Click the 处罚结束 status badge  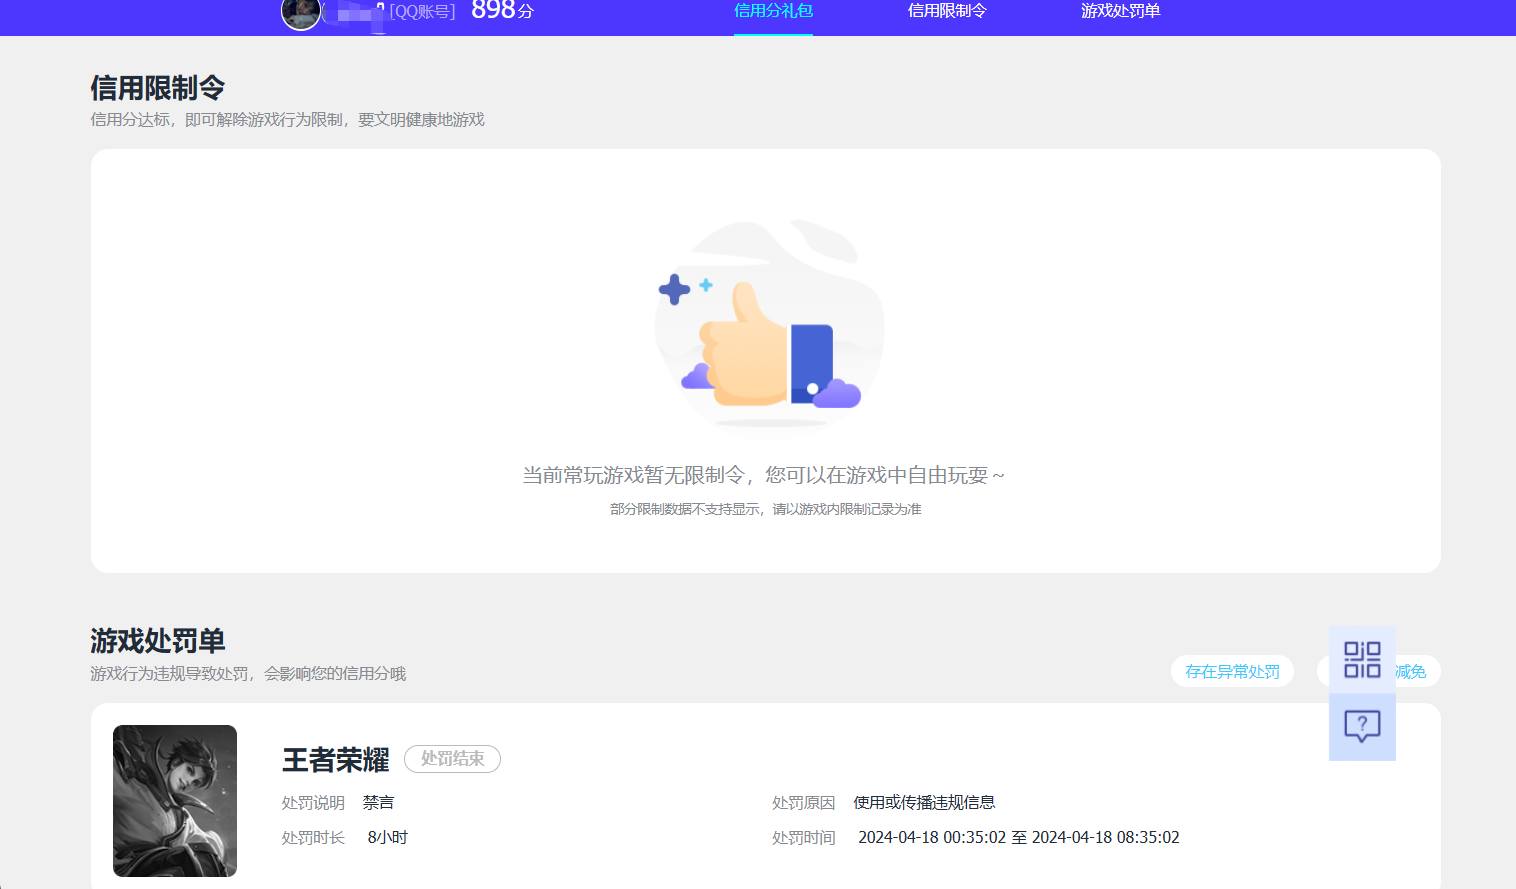click(x=452, y=759)
